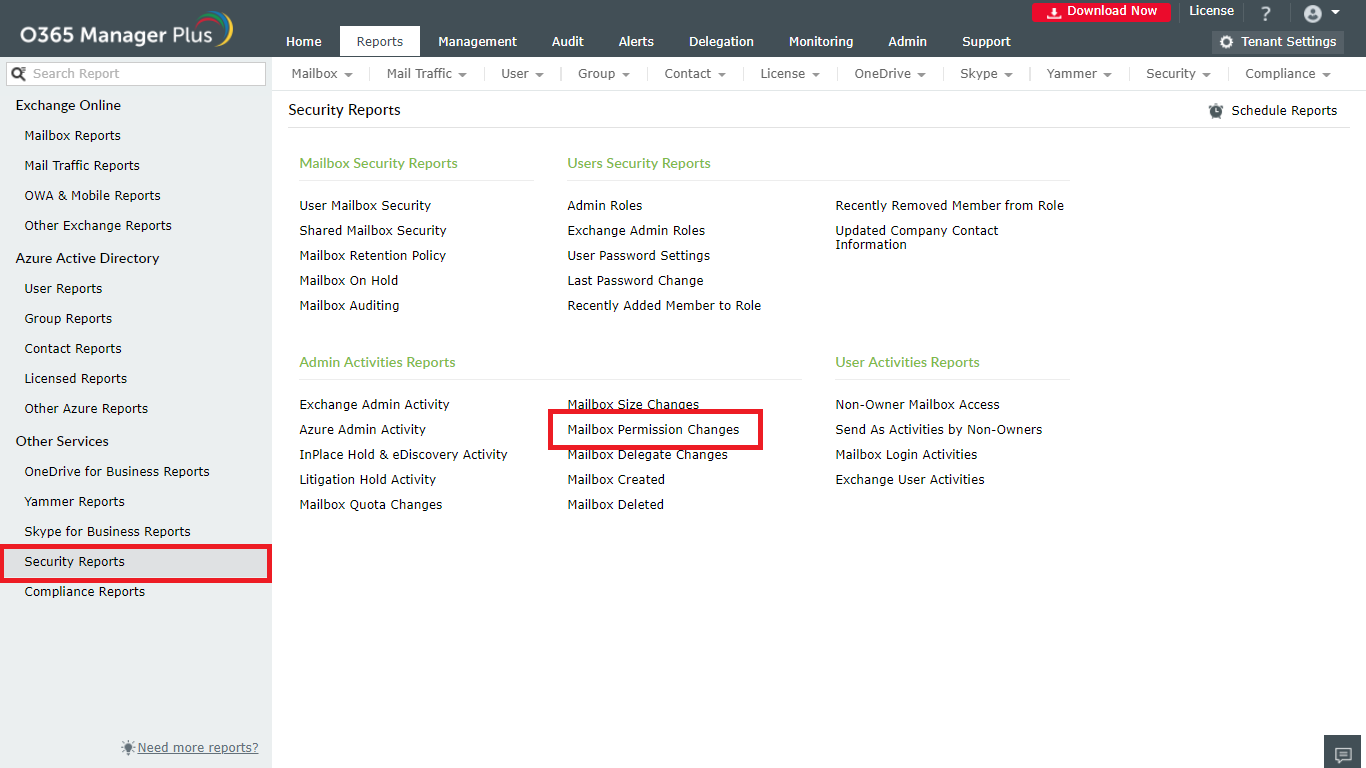The width and height of the screenshot is (1366, 768).
Task: Click the chat message icon
Action: [x=1343, y=753]
